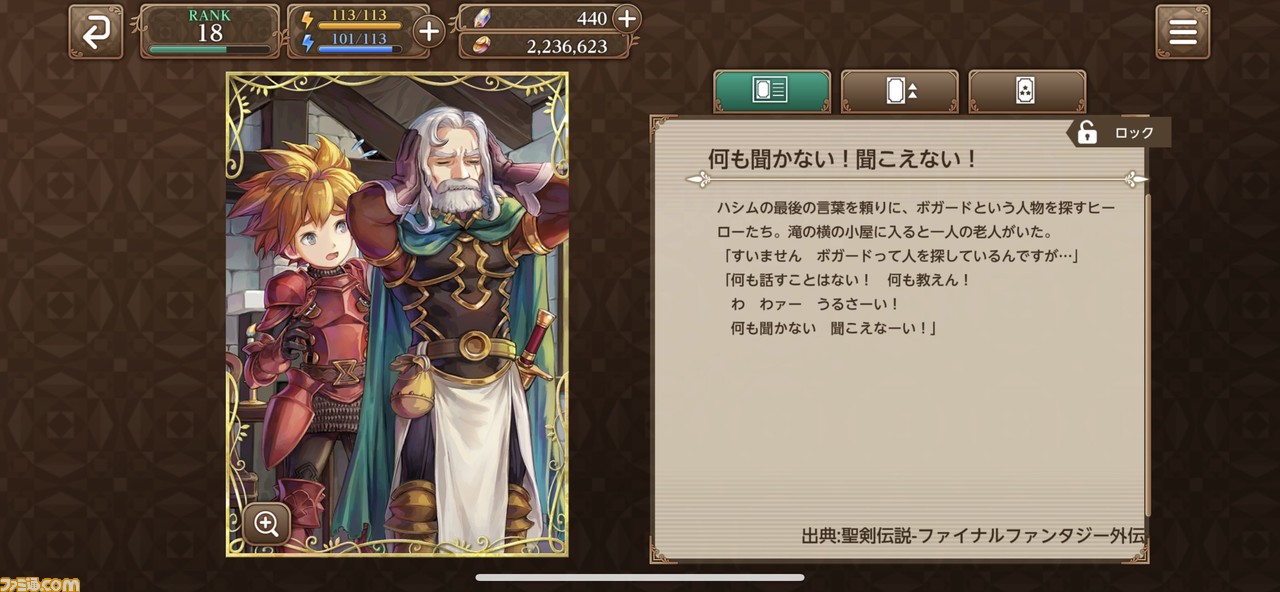Add stamina with the plus button
The image size is (1280, 592).
428,32
